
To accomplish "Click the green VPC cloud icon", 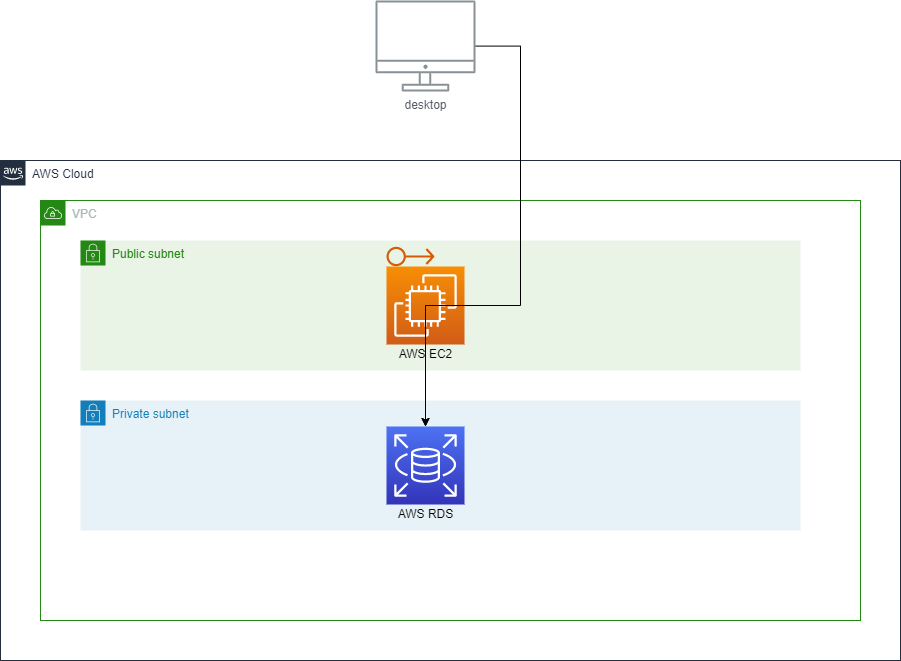I will 53,213.
